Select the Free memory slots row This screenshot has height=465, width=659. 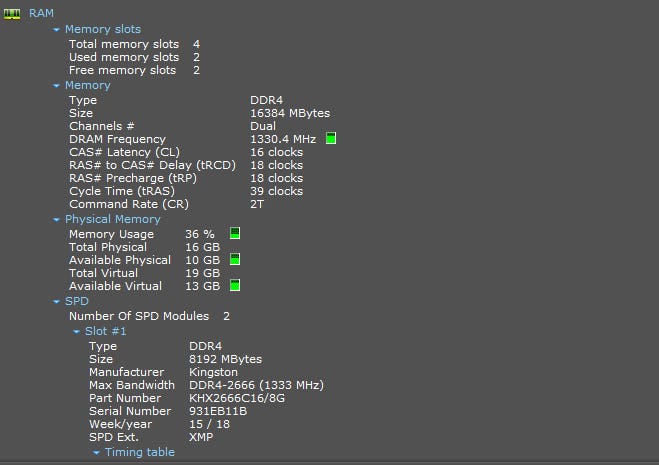point(134,70)
